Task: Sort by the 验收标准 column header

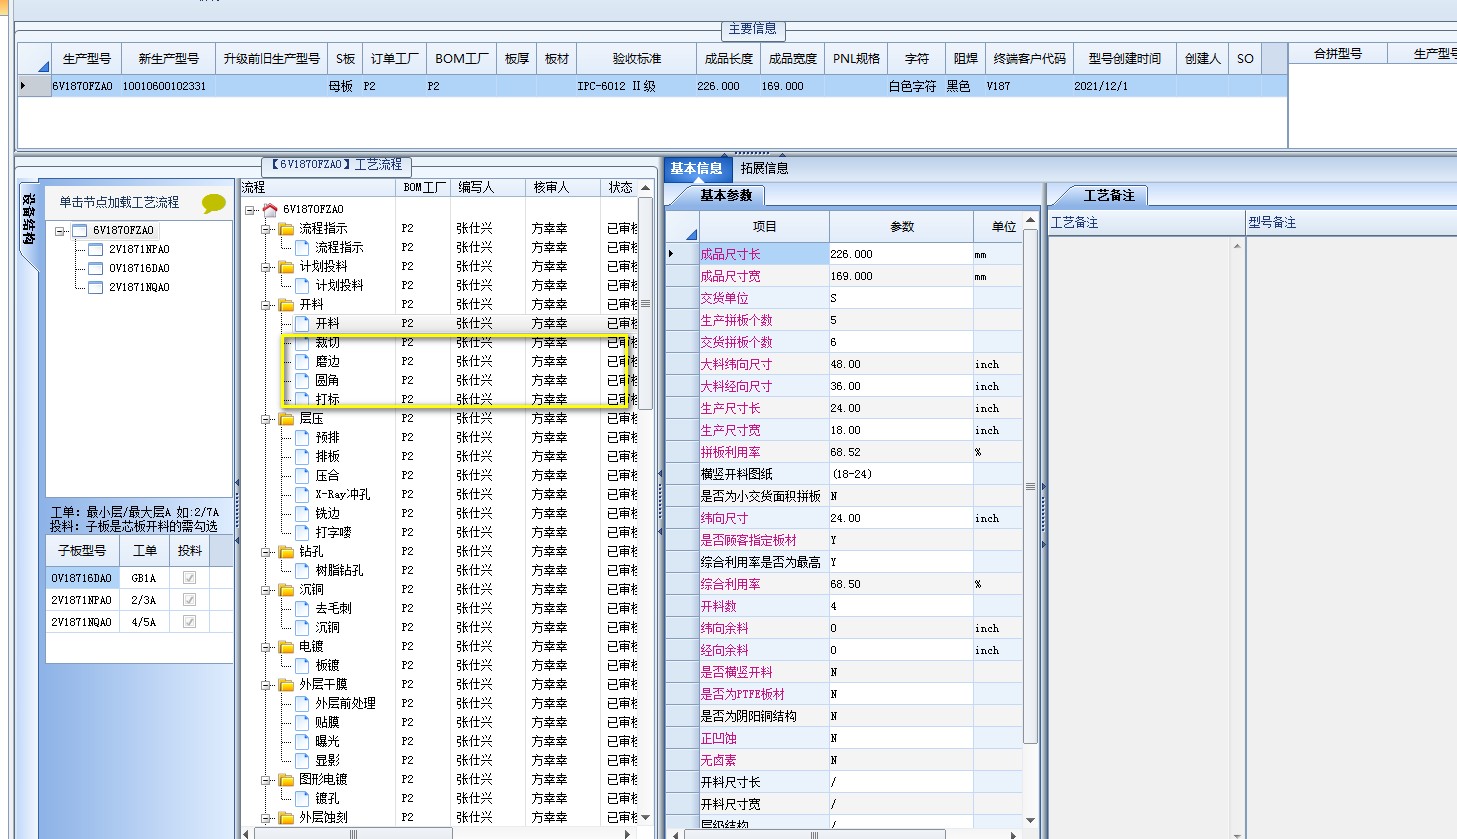Action: click(x=636, y=59)
